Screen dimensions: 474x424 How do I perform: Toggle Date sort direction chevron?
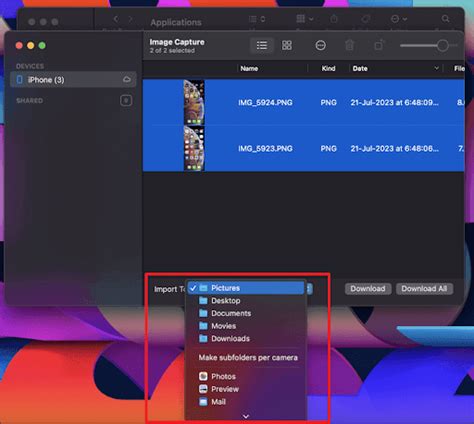pos(436,68)
